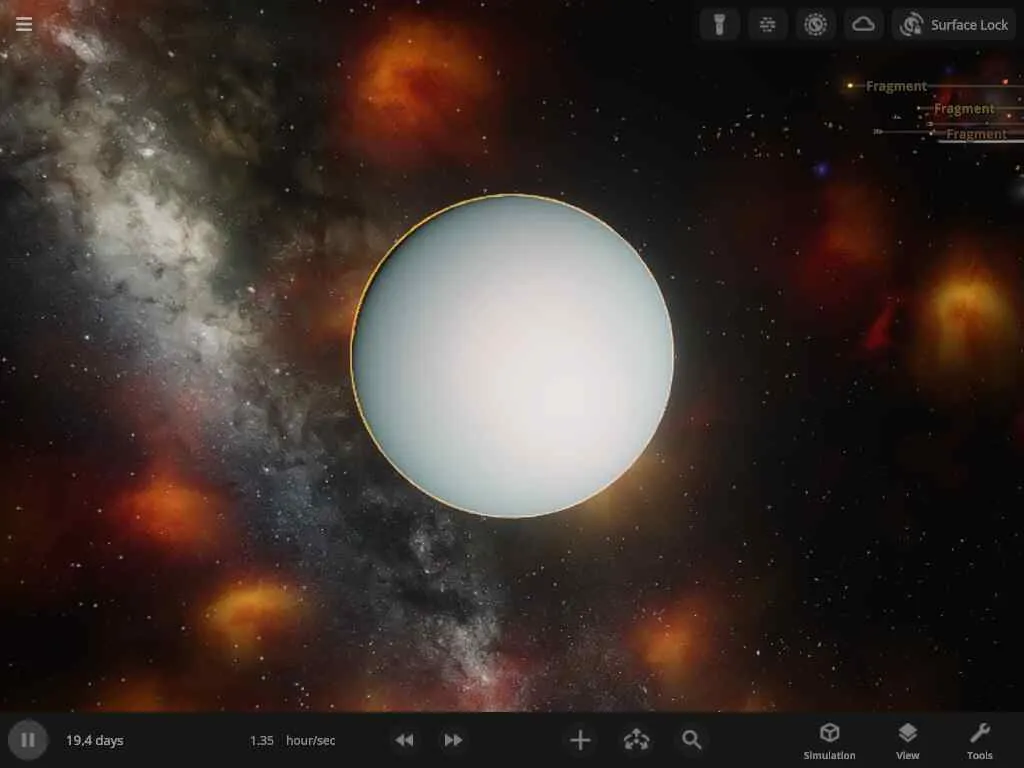
Task: Click the 19.4 days elapsed time
Action: [95, 741]
